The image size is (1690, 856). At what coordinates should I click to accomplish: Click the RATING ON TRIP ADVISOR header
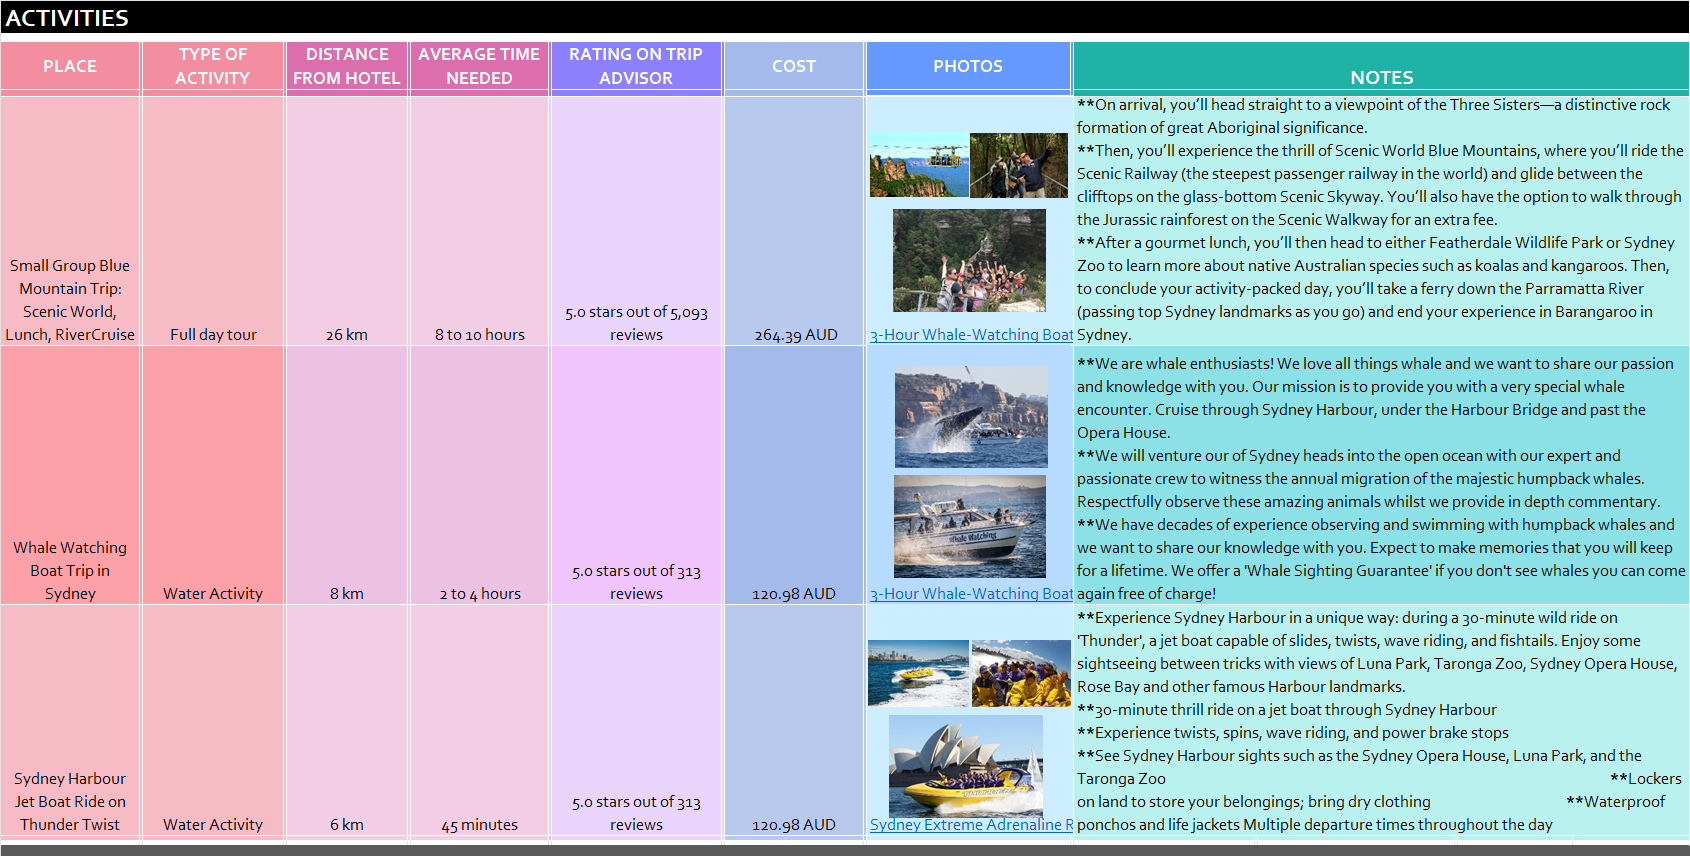click(x=636, y=66)
